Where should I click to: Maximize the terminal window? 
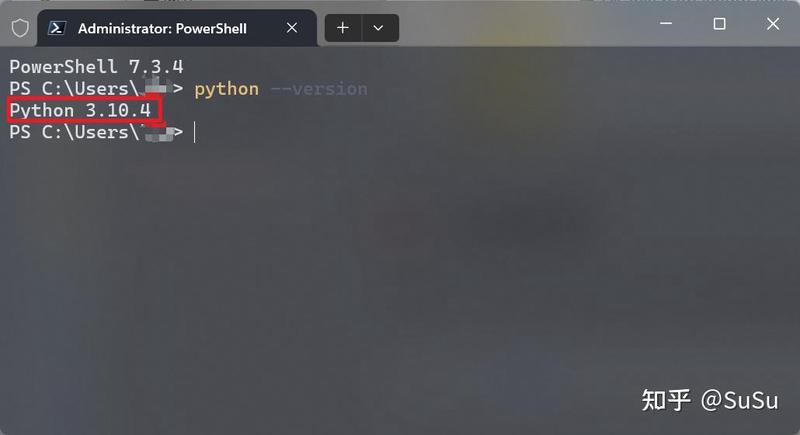(719, 23)
